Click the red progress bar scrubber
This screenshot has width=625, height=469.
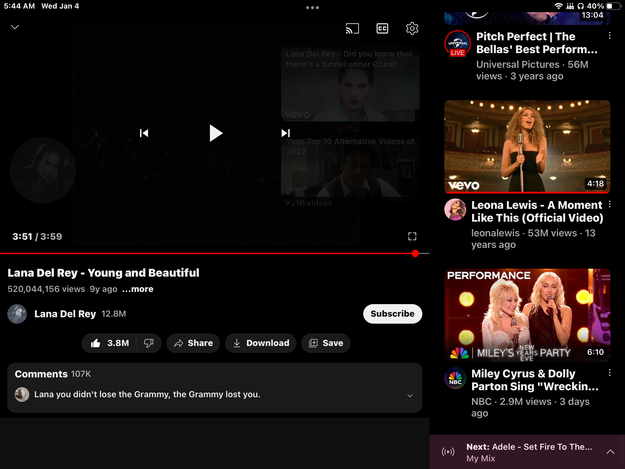pos(415,253)
